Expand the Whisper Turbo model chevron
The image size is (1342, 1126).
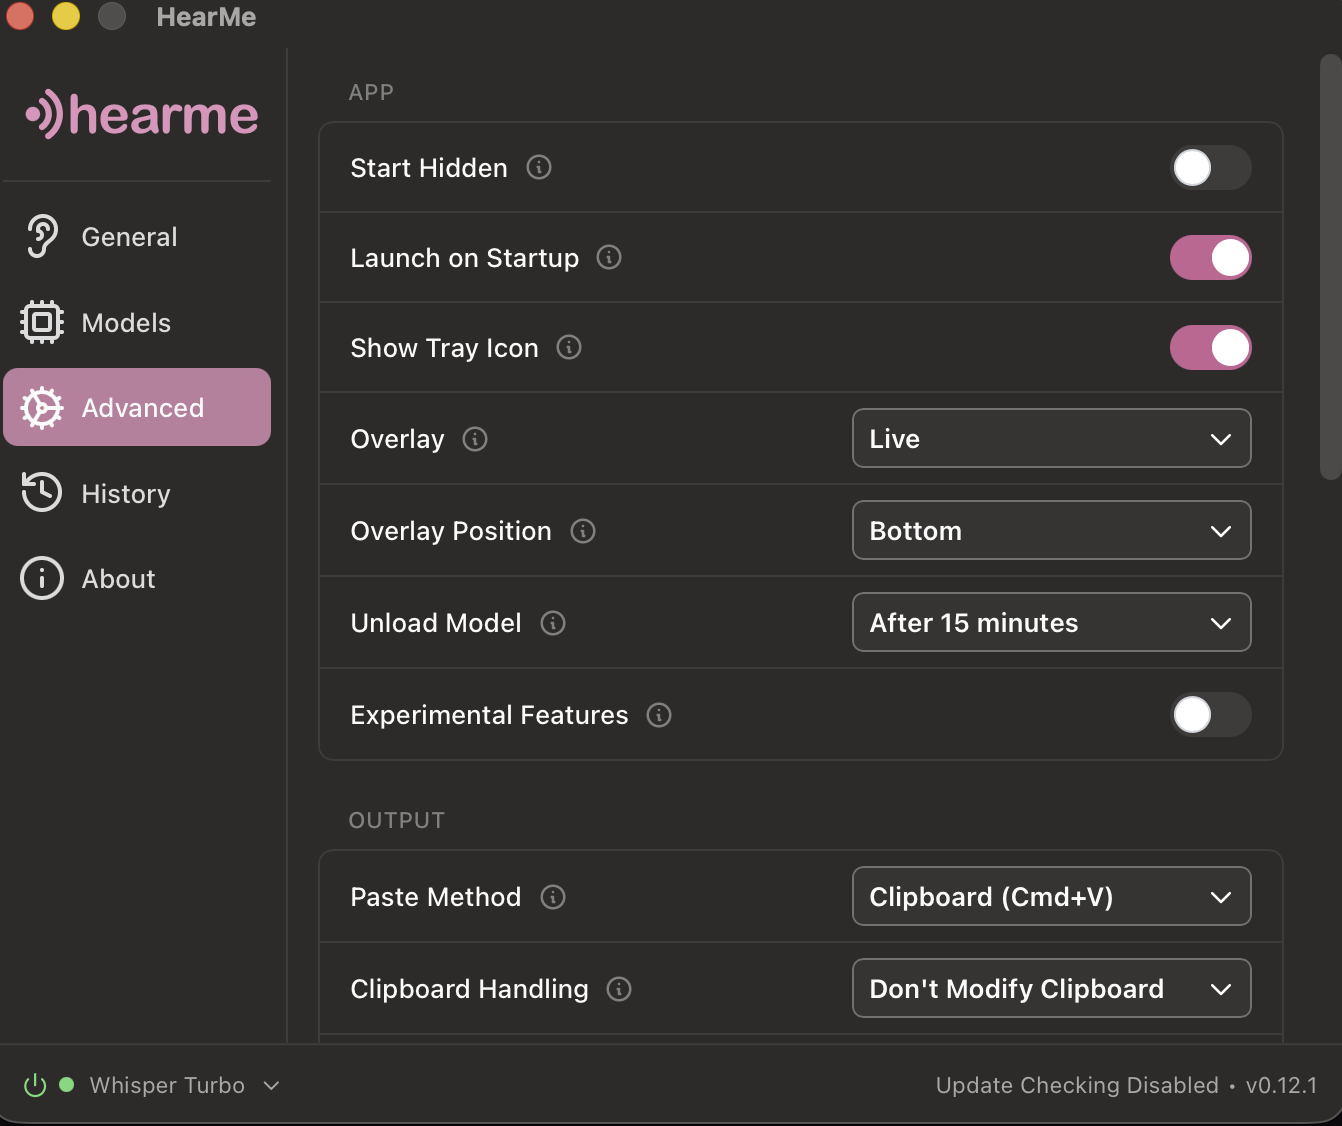pyautogui.click(x=271, y=1086)
